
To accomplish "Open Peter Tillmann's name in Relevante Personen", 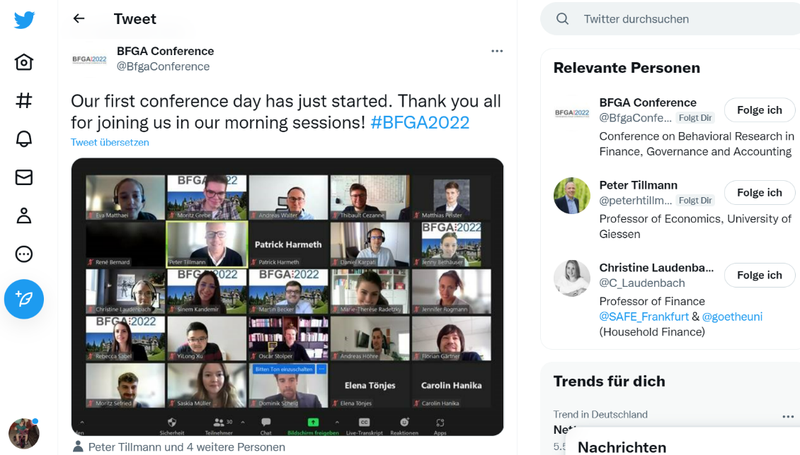I will click(638, 185).
